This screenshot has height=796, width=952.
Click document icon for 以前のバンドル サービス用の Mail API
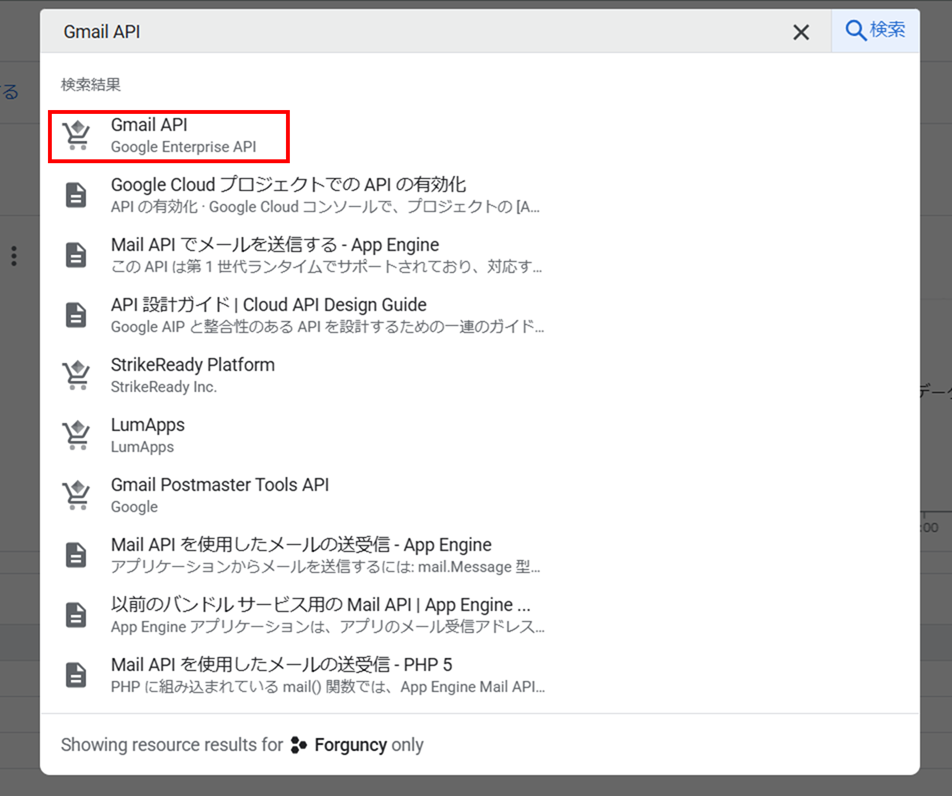(76, 615)
